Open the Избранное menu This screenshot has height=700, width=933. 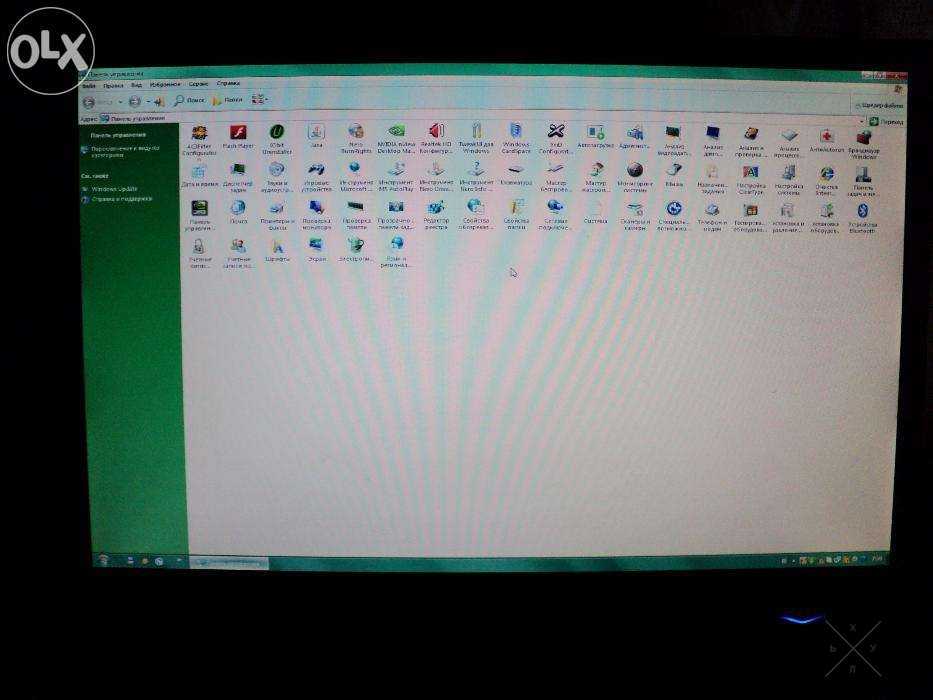(x=164, y=85)
